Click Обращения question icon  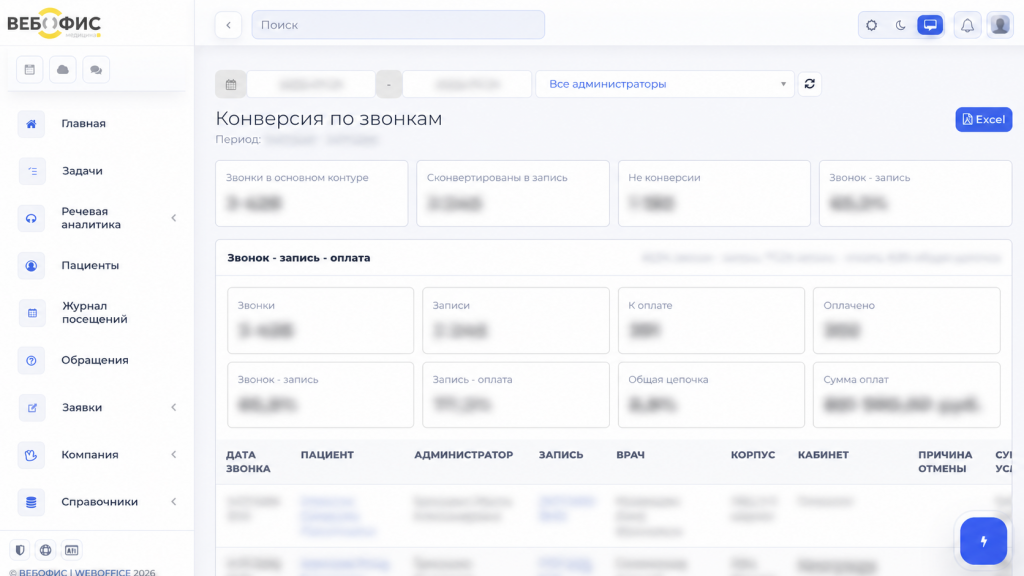pyautogui.click(x=31, y=360)
